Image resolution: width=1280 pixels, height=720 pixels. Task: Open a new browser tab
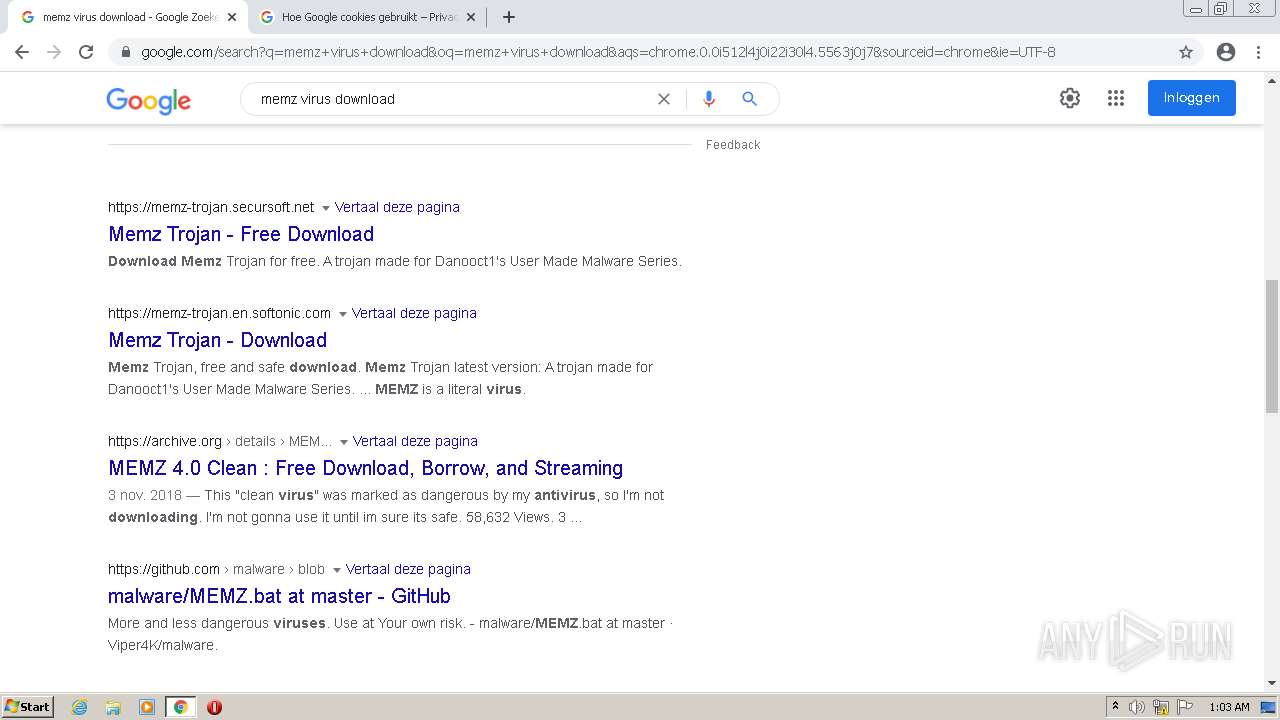[509, 17]
